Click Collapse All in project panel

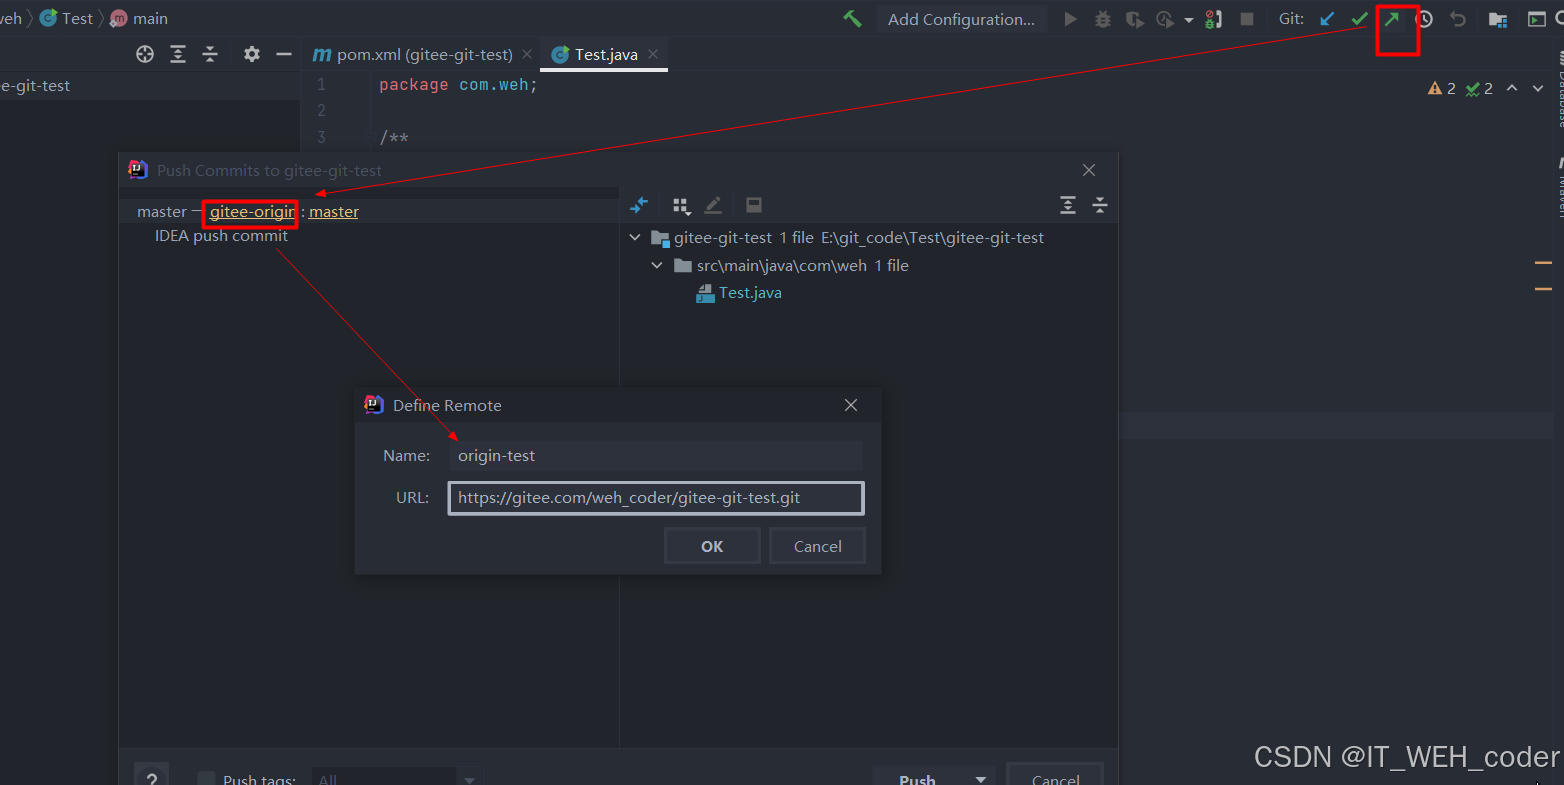[x=210, y=54]
